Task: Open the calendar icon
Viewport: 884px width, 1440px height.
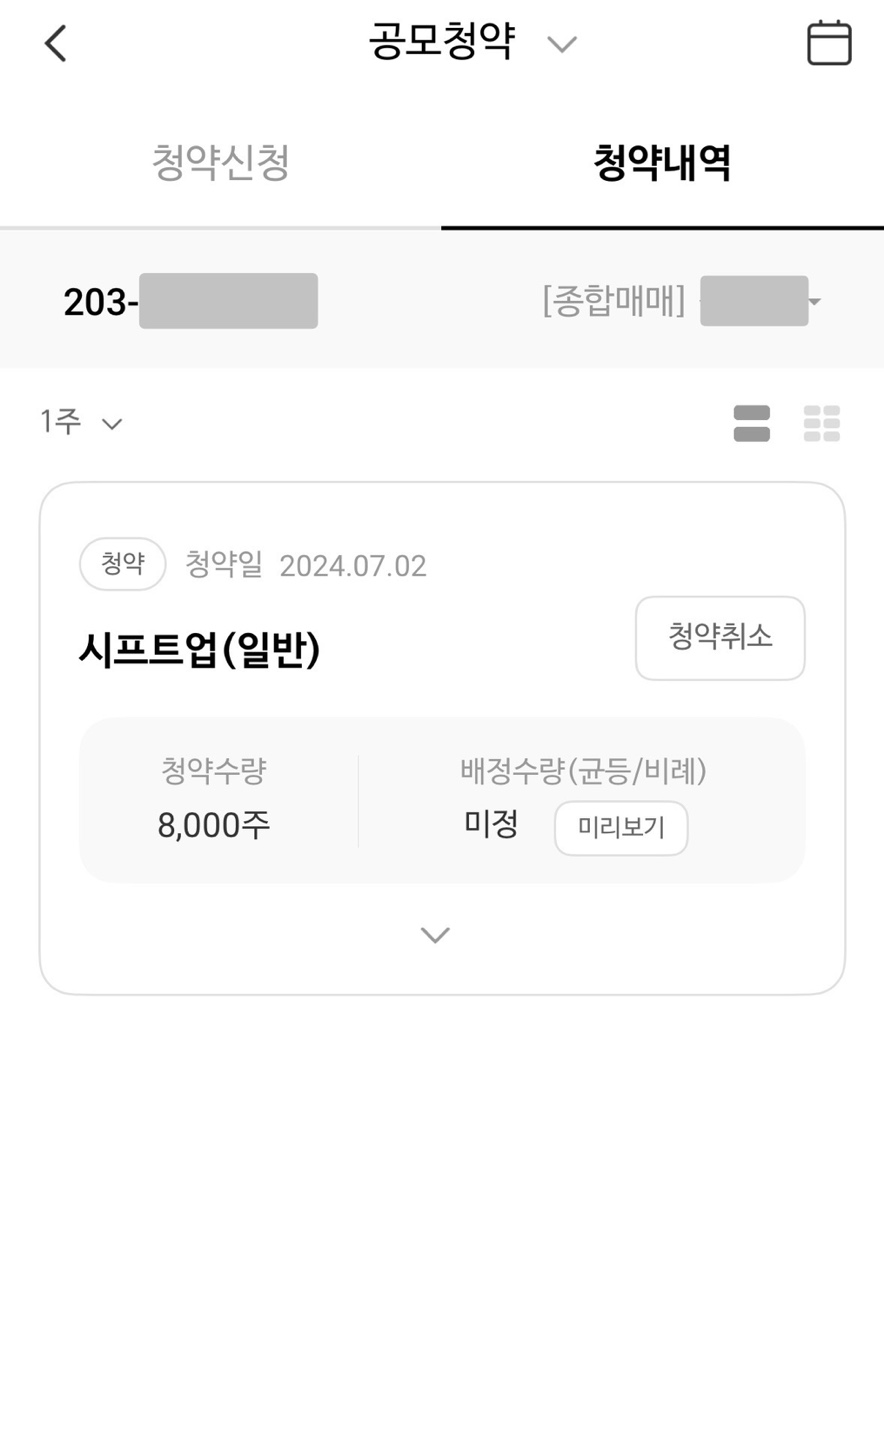Action: pyautogui.click(x=829, y=43)
